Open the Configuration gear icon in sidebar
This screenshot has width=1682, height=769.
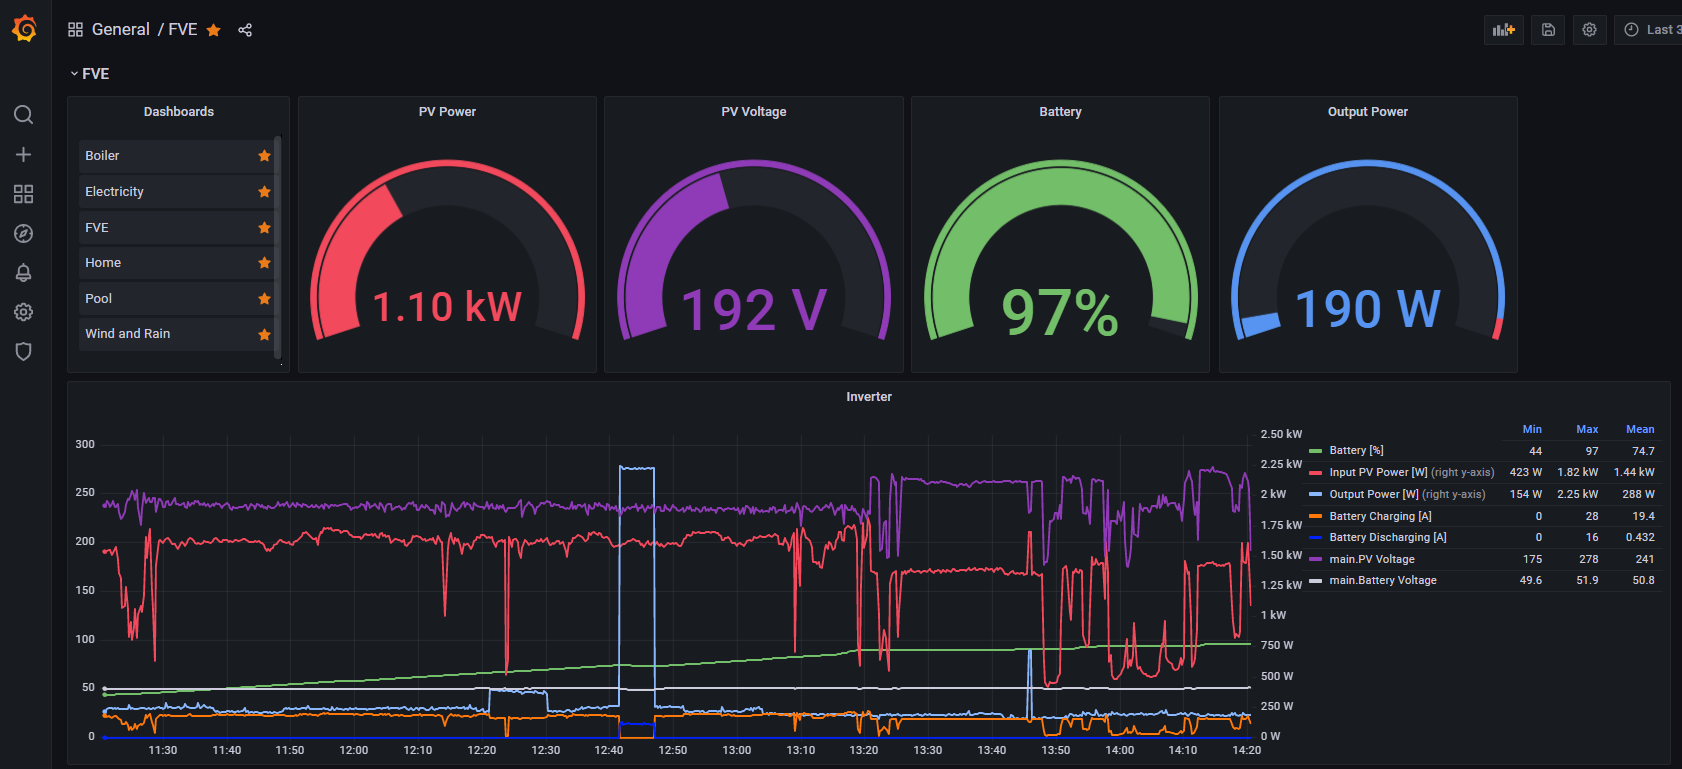pyautogui.click(x=24, y=312)
